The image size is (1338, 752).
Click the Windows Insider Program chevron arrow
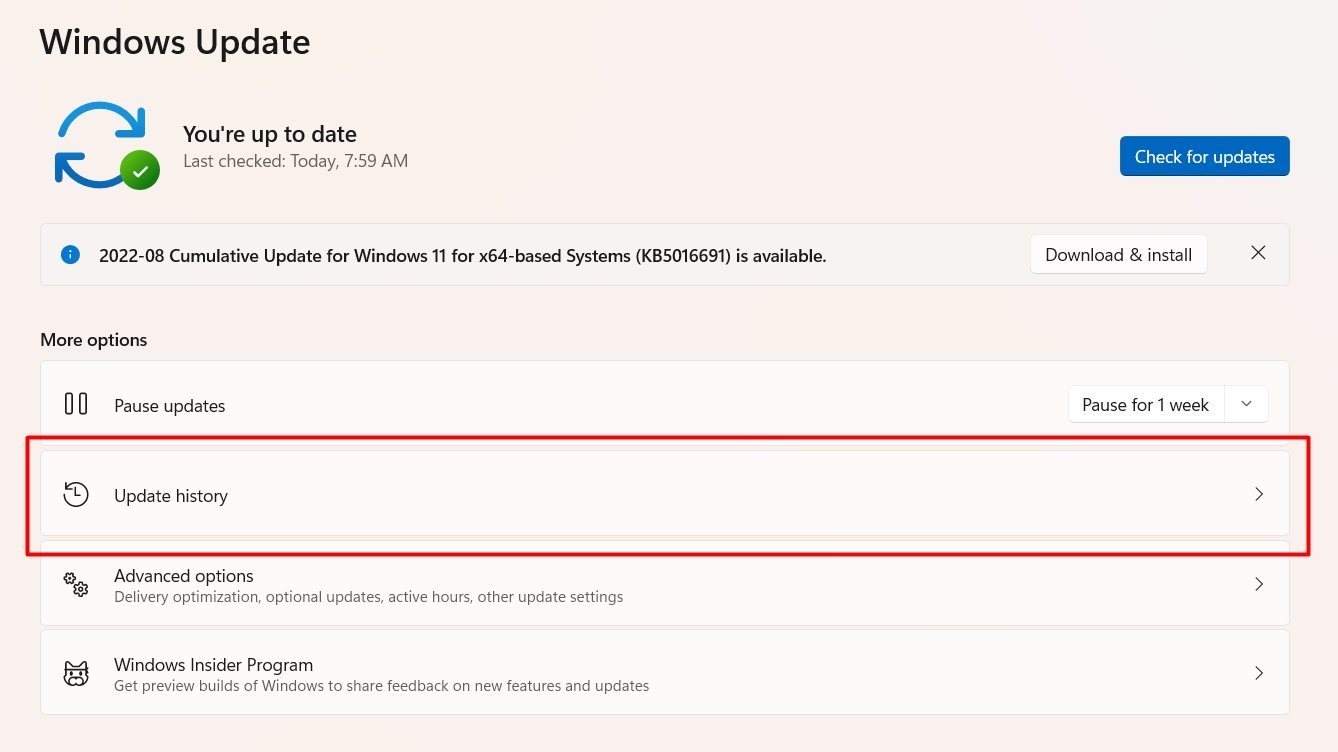point(1259,673)
